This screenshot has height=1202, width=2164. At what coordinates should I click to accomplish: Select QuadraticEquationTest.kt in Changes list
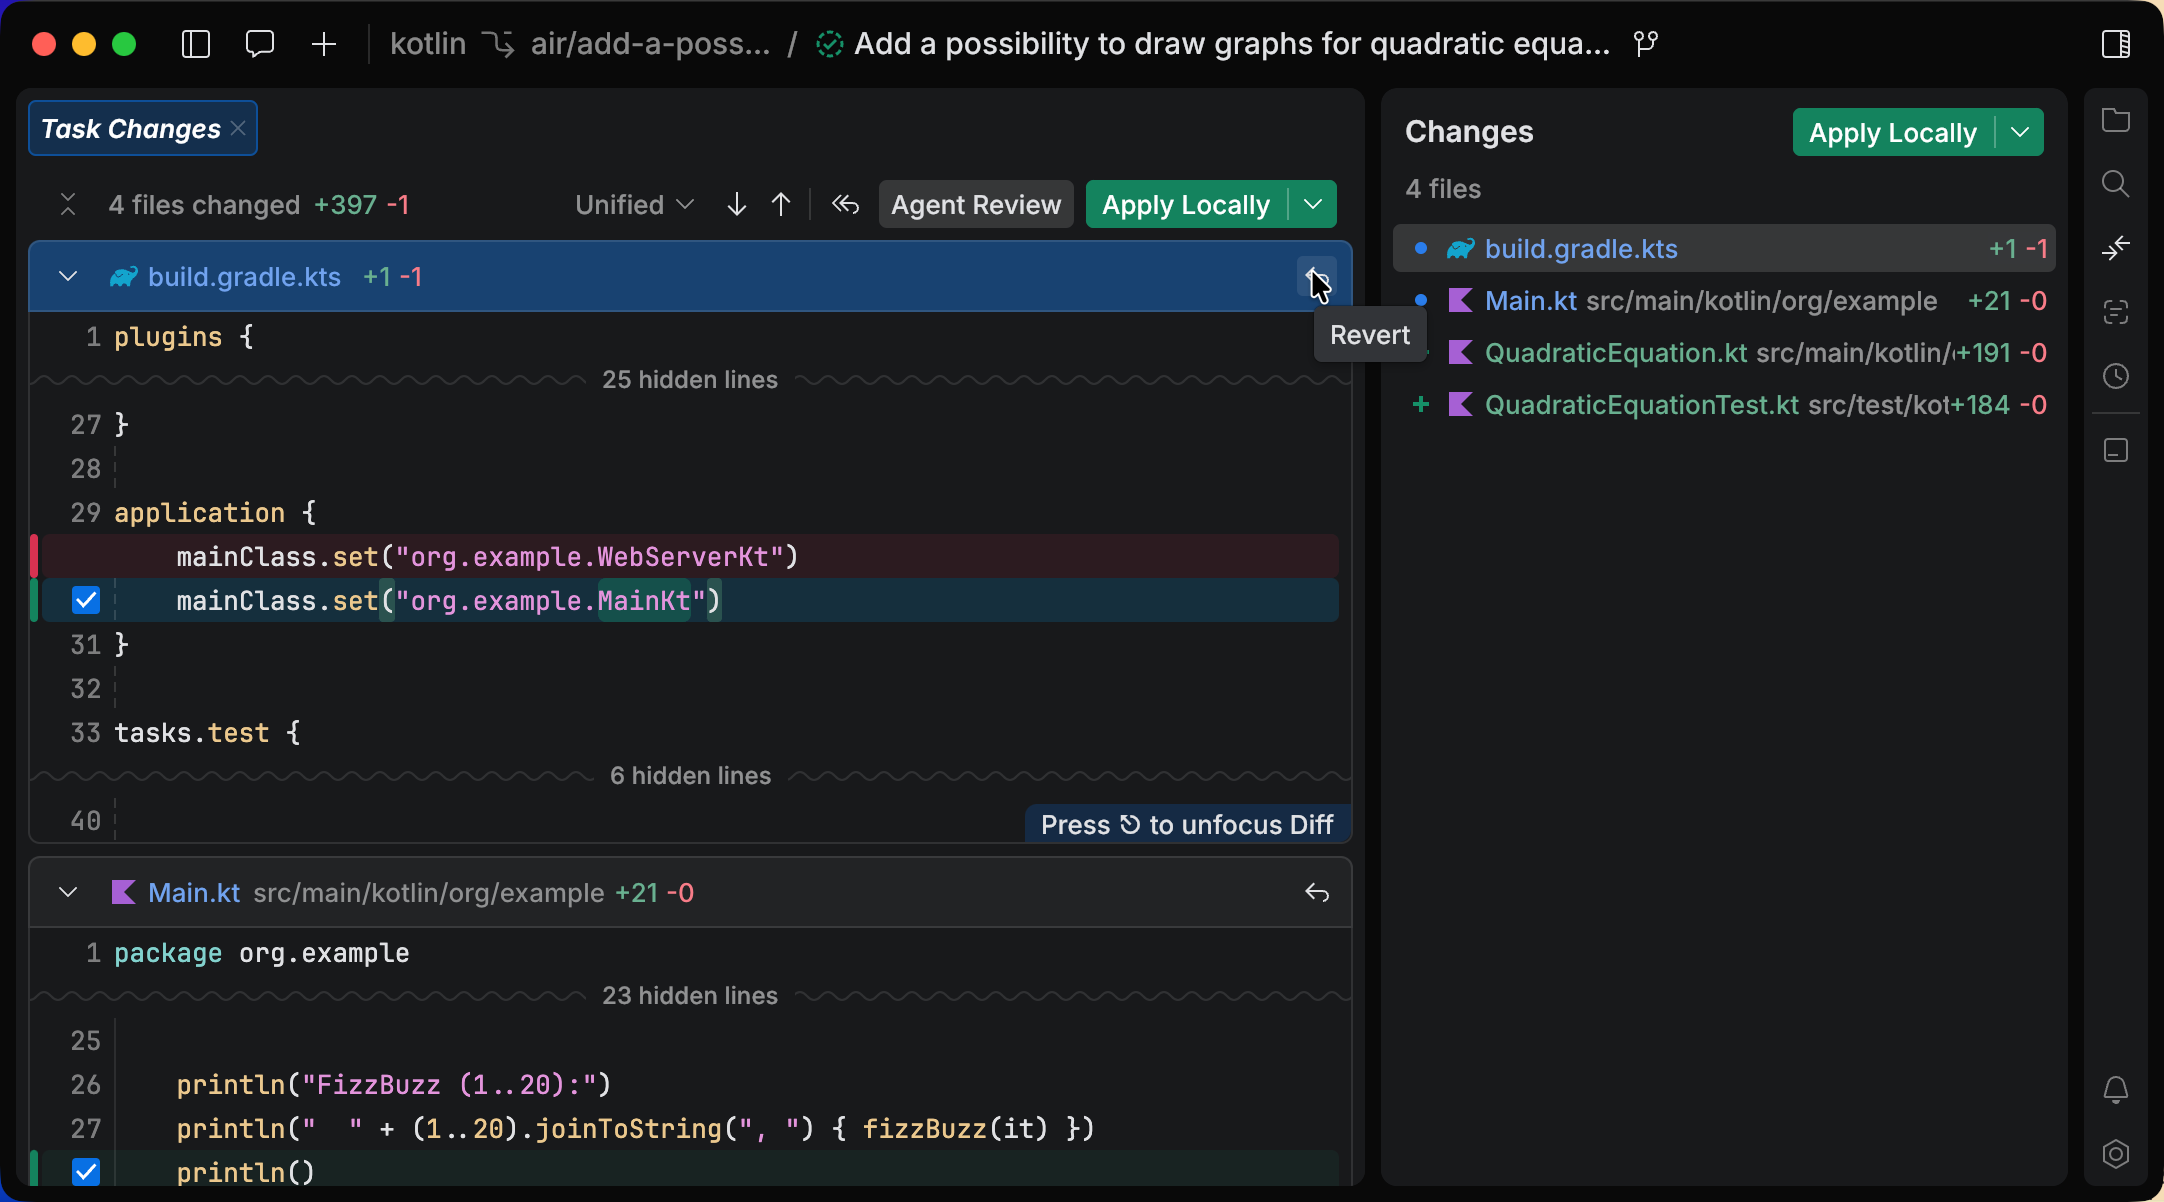tap(1641, 405)
